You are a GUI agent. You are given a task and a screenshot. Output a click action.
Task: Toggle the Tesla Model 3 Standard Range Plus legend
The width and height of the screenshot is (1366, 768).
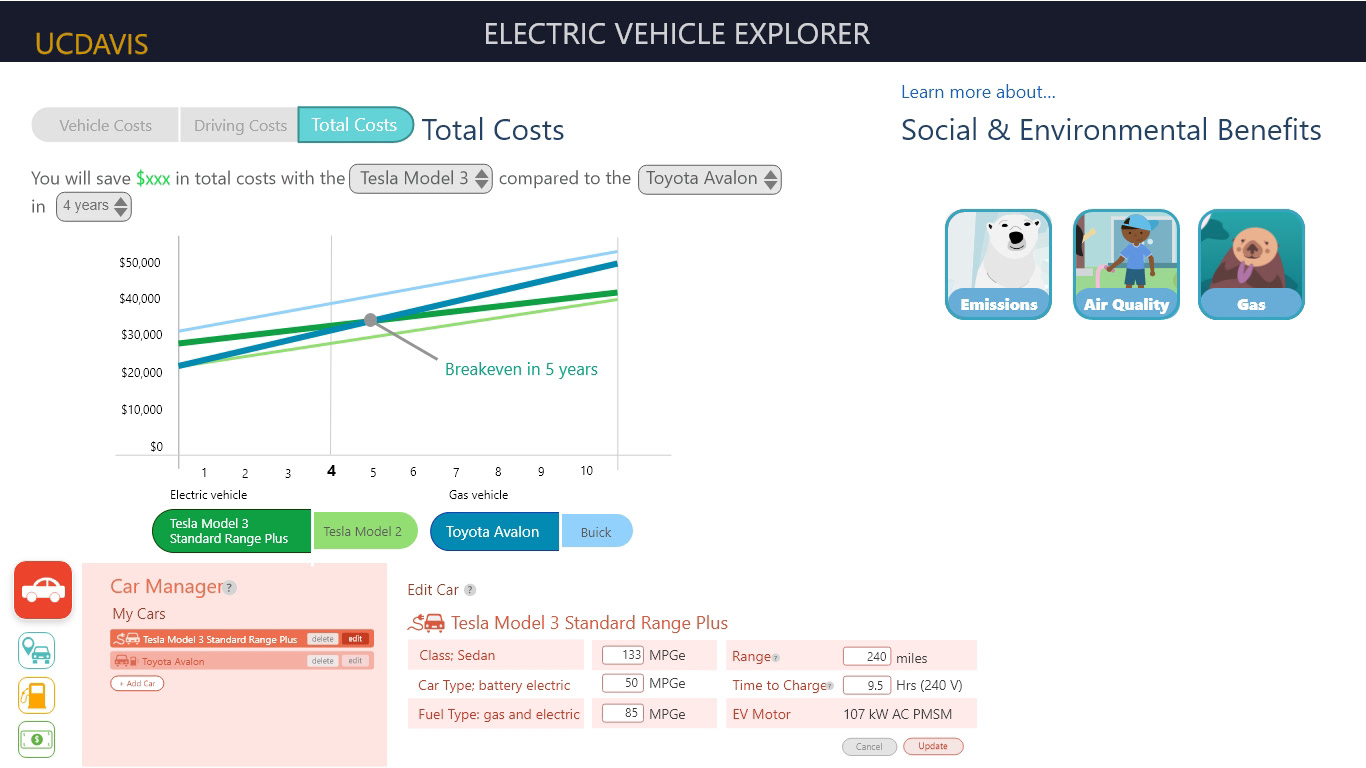(x=232, y=531)
